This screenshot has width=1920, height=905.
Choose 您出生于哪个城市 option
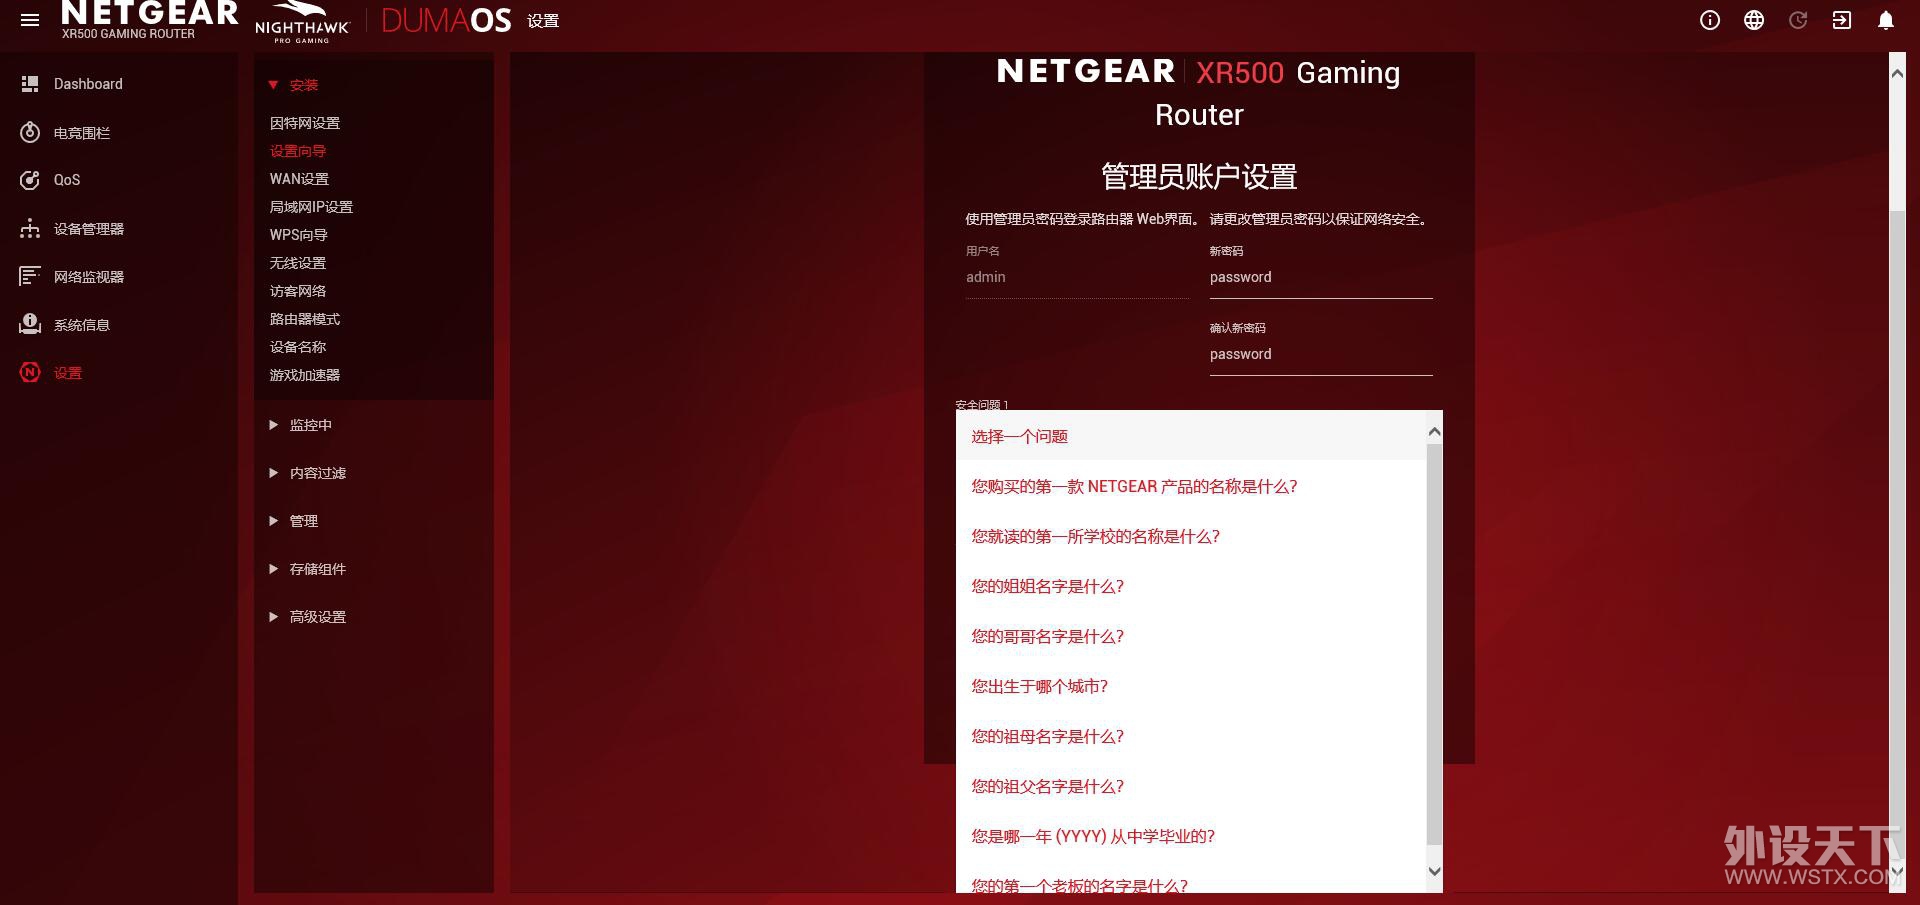click(1191, 686)
